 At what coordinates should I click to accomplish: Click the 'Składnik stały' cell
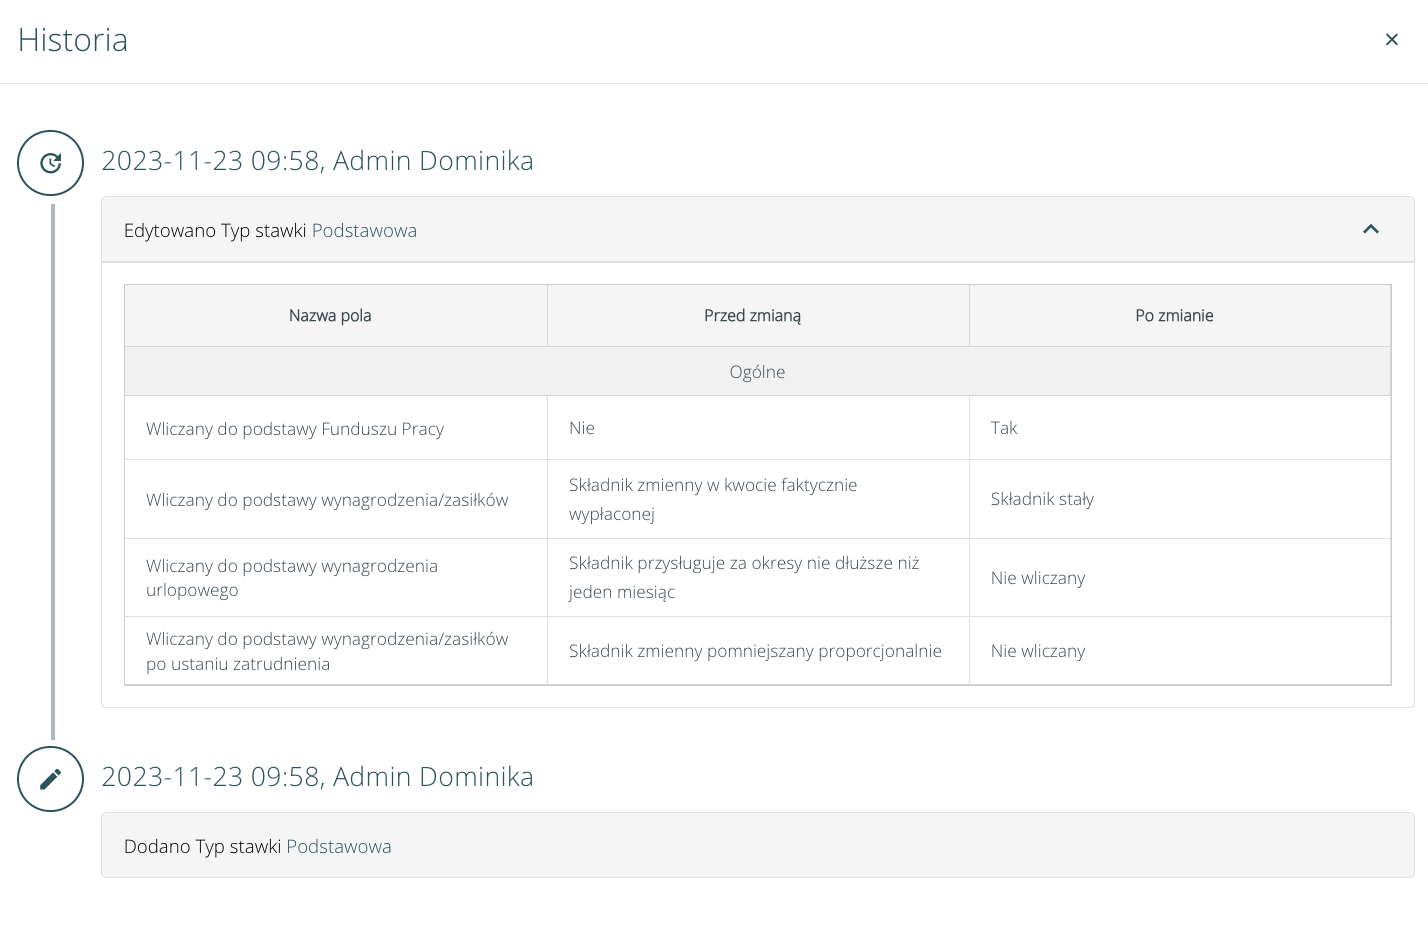(1042, 499)
